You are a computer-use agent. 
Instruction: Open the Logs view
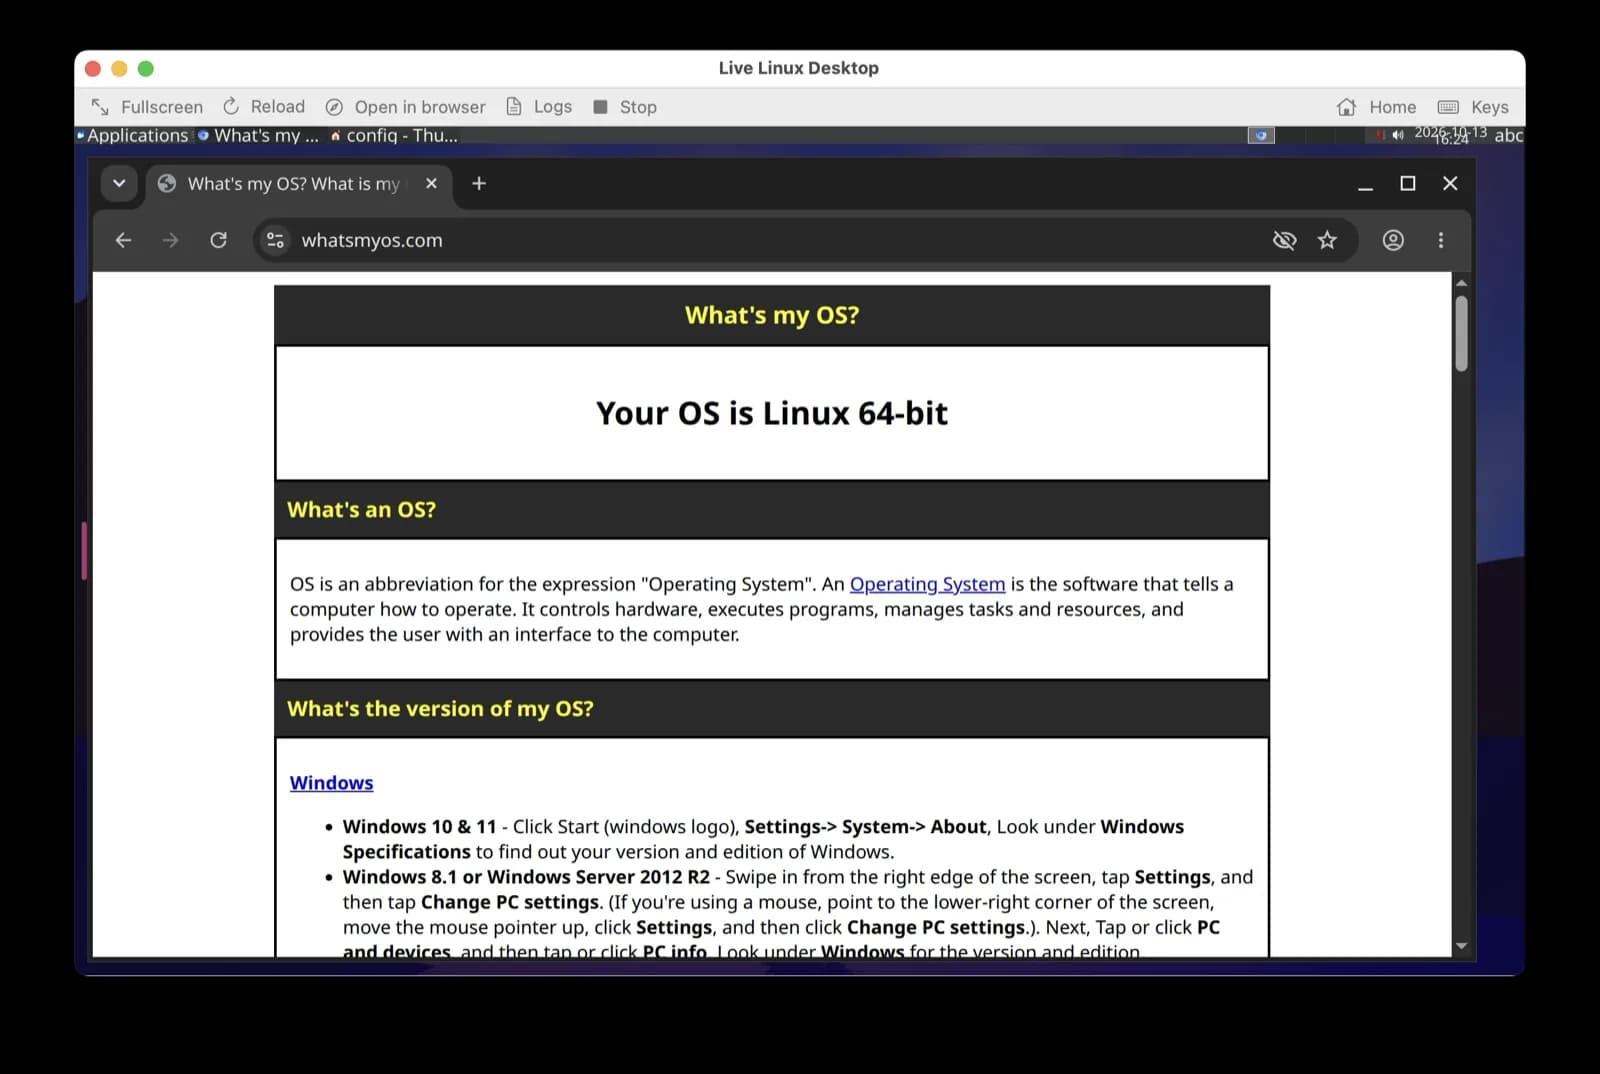539,107
